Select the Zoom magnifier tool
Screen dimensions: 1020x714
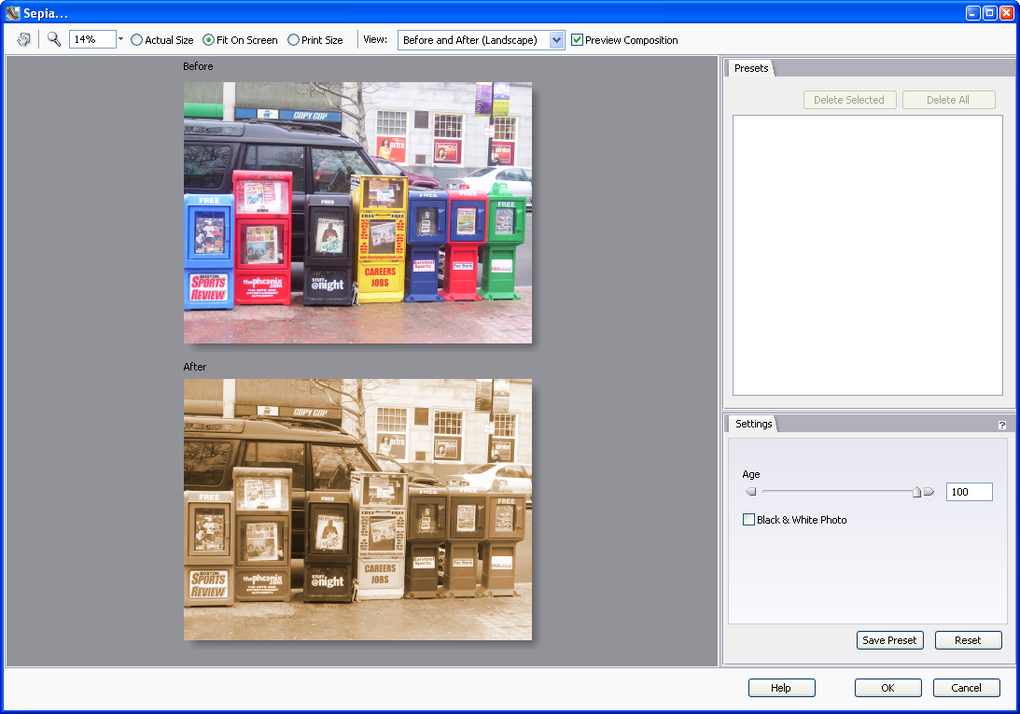tap(54, 40)
